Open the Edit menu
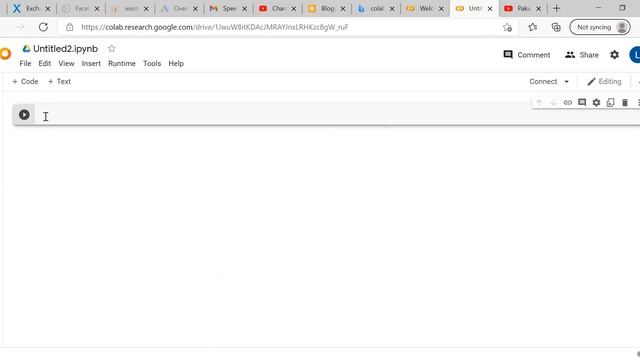 coord(44,64)
